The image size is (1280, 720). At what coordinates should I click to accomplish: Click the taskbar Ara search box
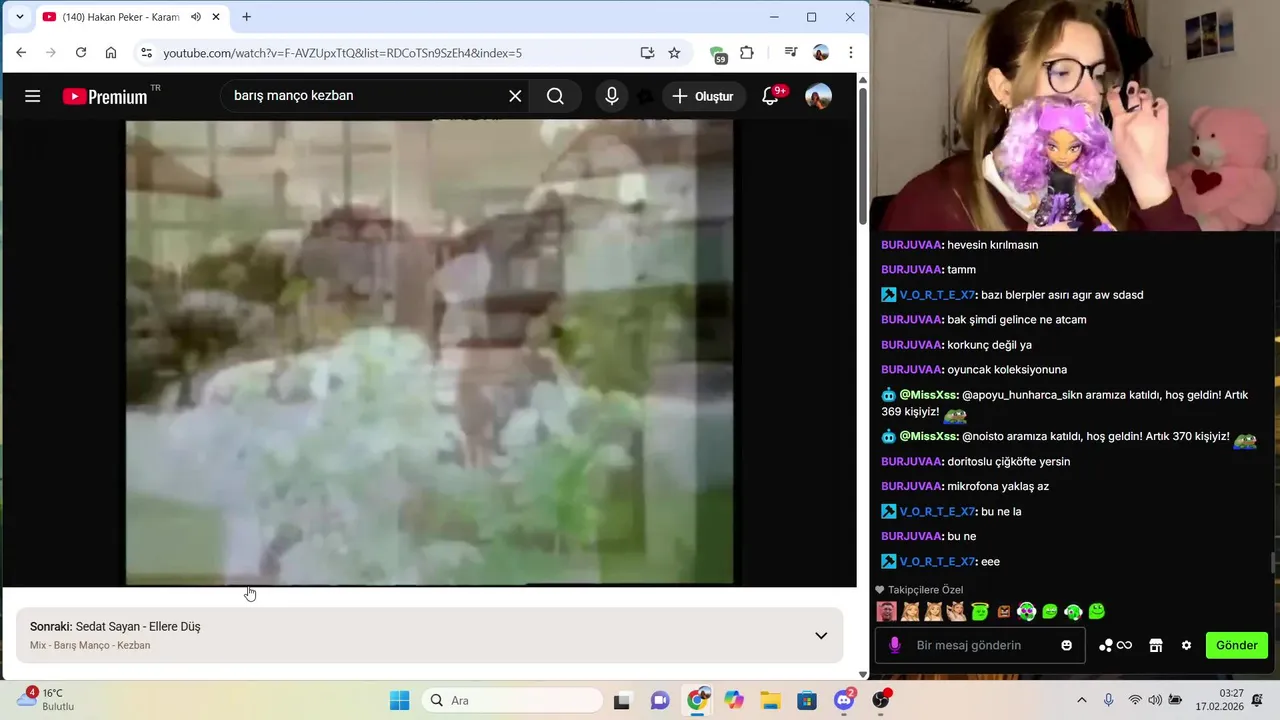pos(512,700)
